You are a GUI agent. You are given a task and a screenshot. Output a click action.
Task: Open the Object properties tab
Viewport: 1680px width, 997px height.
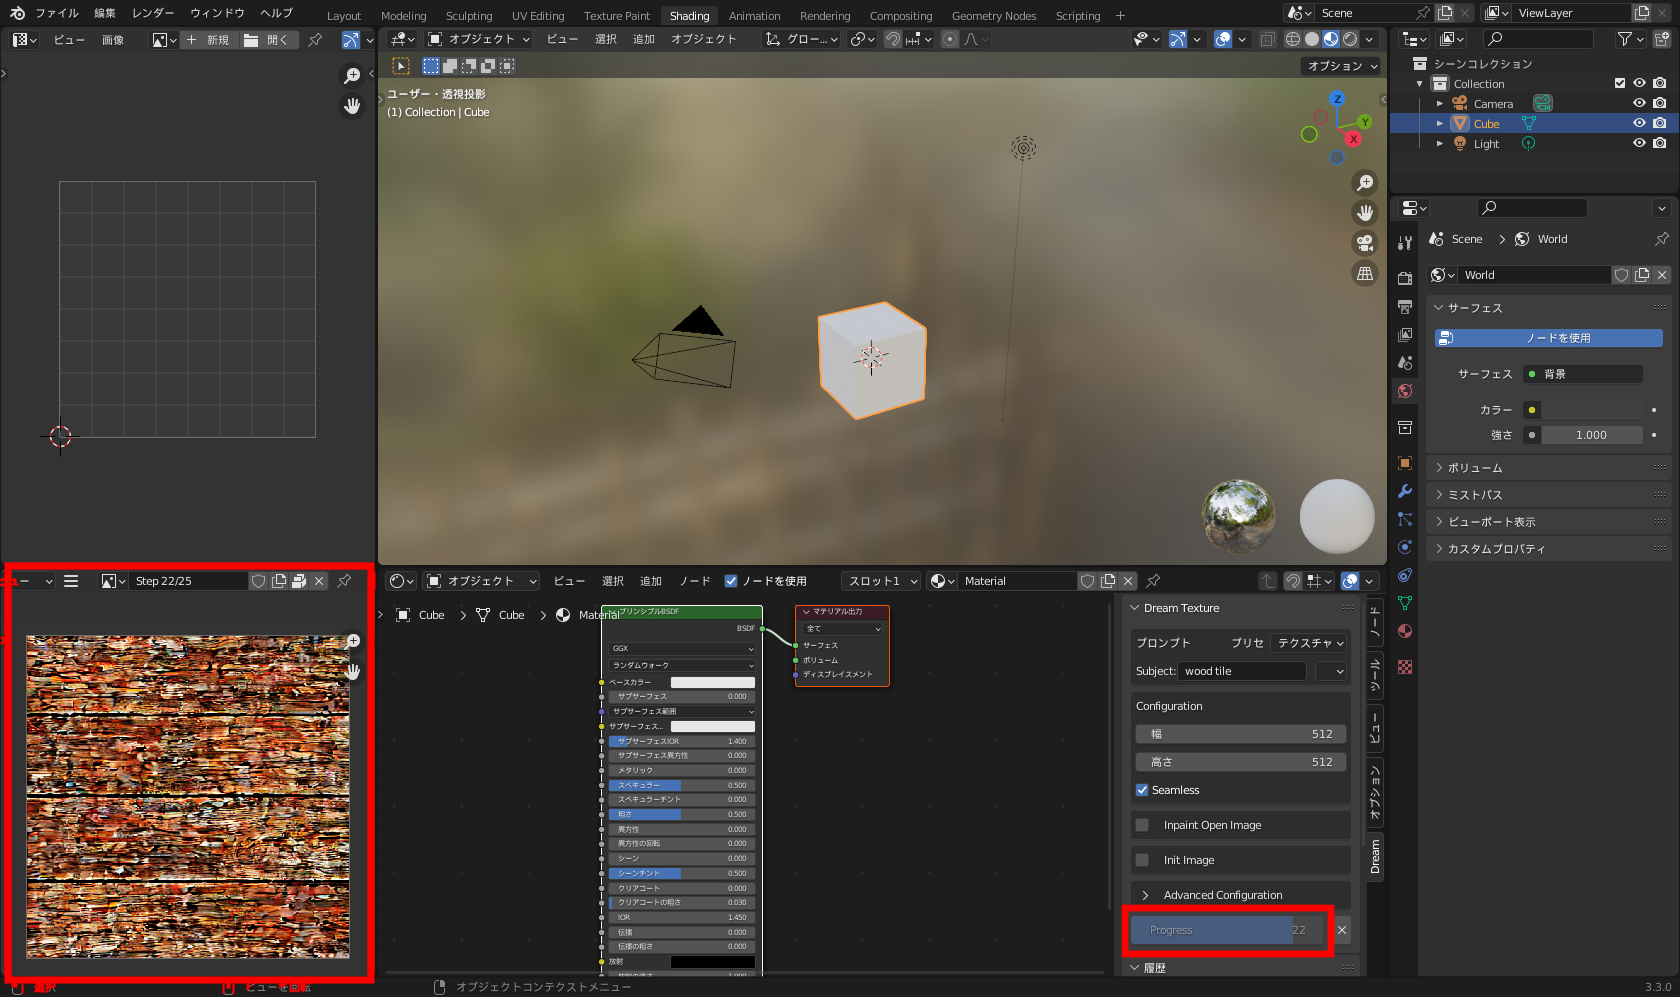(x=1405, y=463)
